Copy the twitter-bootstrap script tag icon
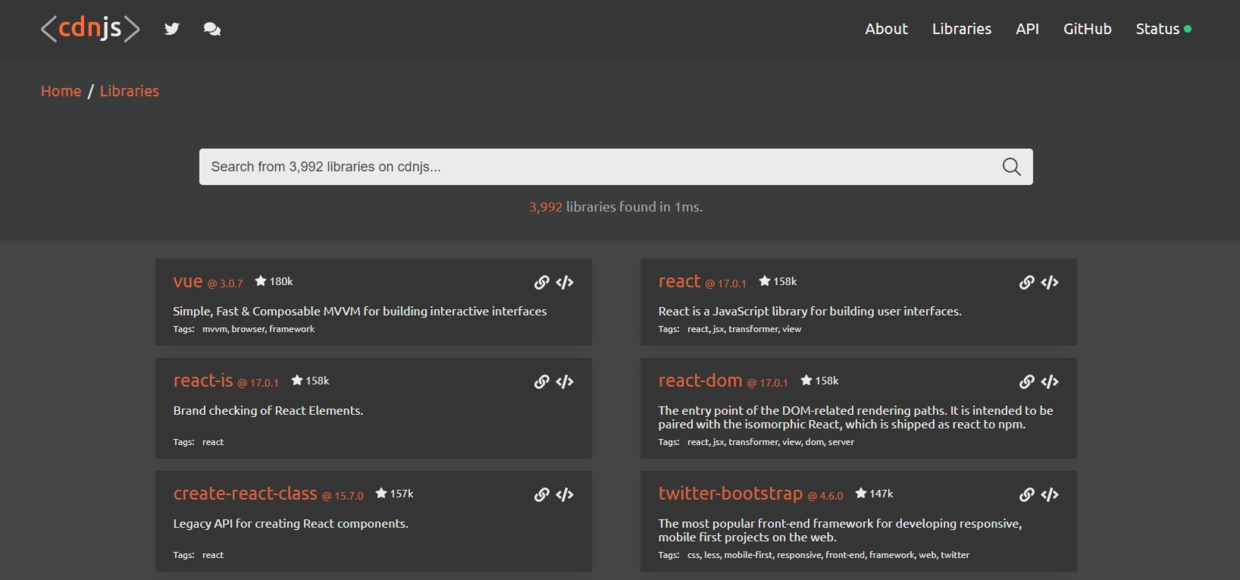This screenshot has width=1240, height=580. [x=1050, y=495]
